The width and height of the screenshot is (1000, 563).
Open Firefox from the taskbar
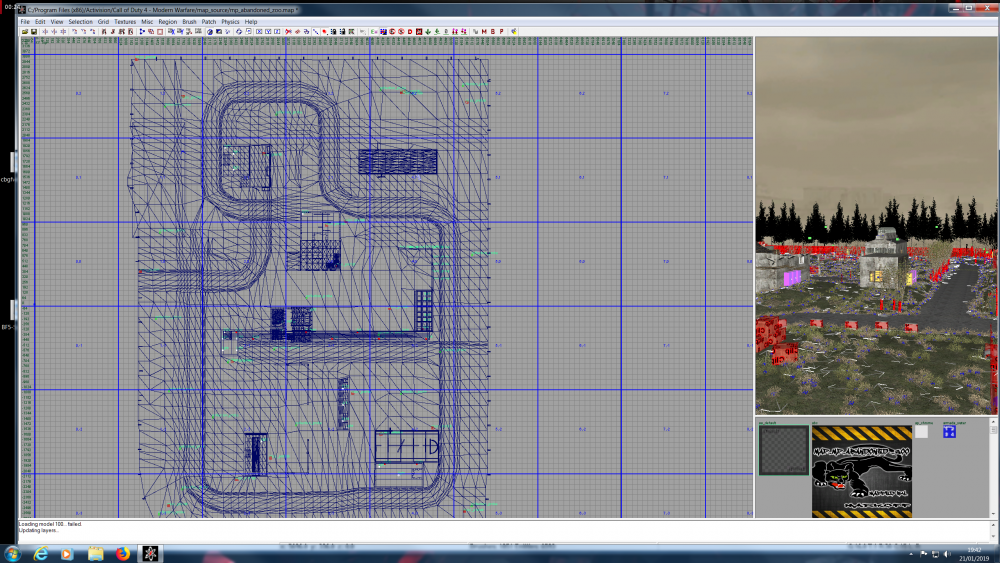123,553
